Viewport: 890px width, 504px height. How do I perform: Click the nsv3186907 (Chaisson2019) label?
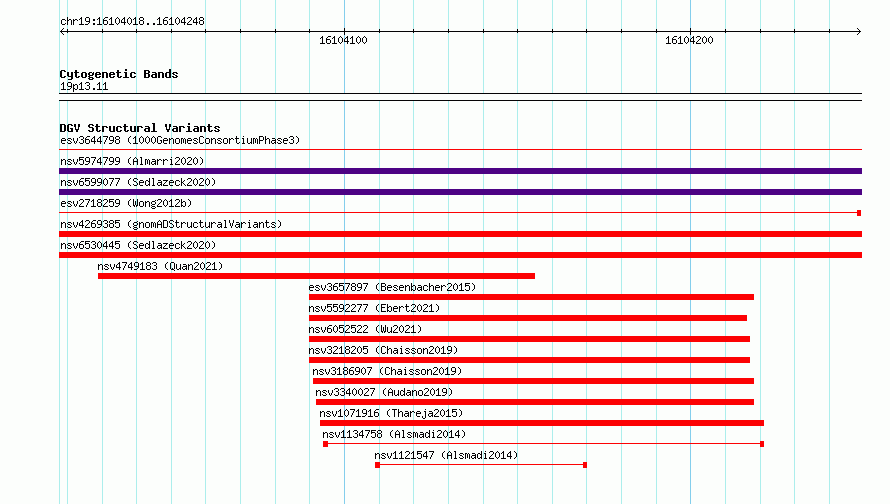click(387, 371)
